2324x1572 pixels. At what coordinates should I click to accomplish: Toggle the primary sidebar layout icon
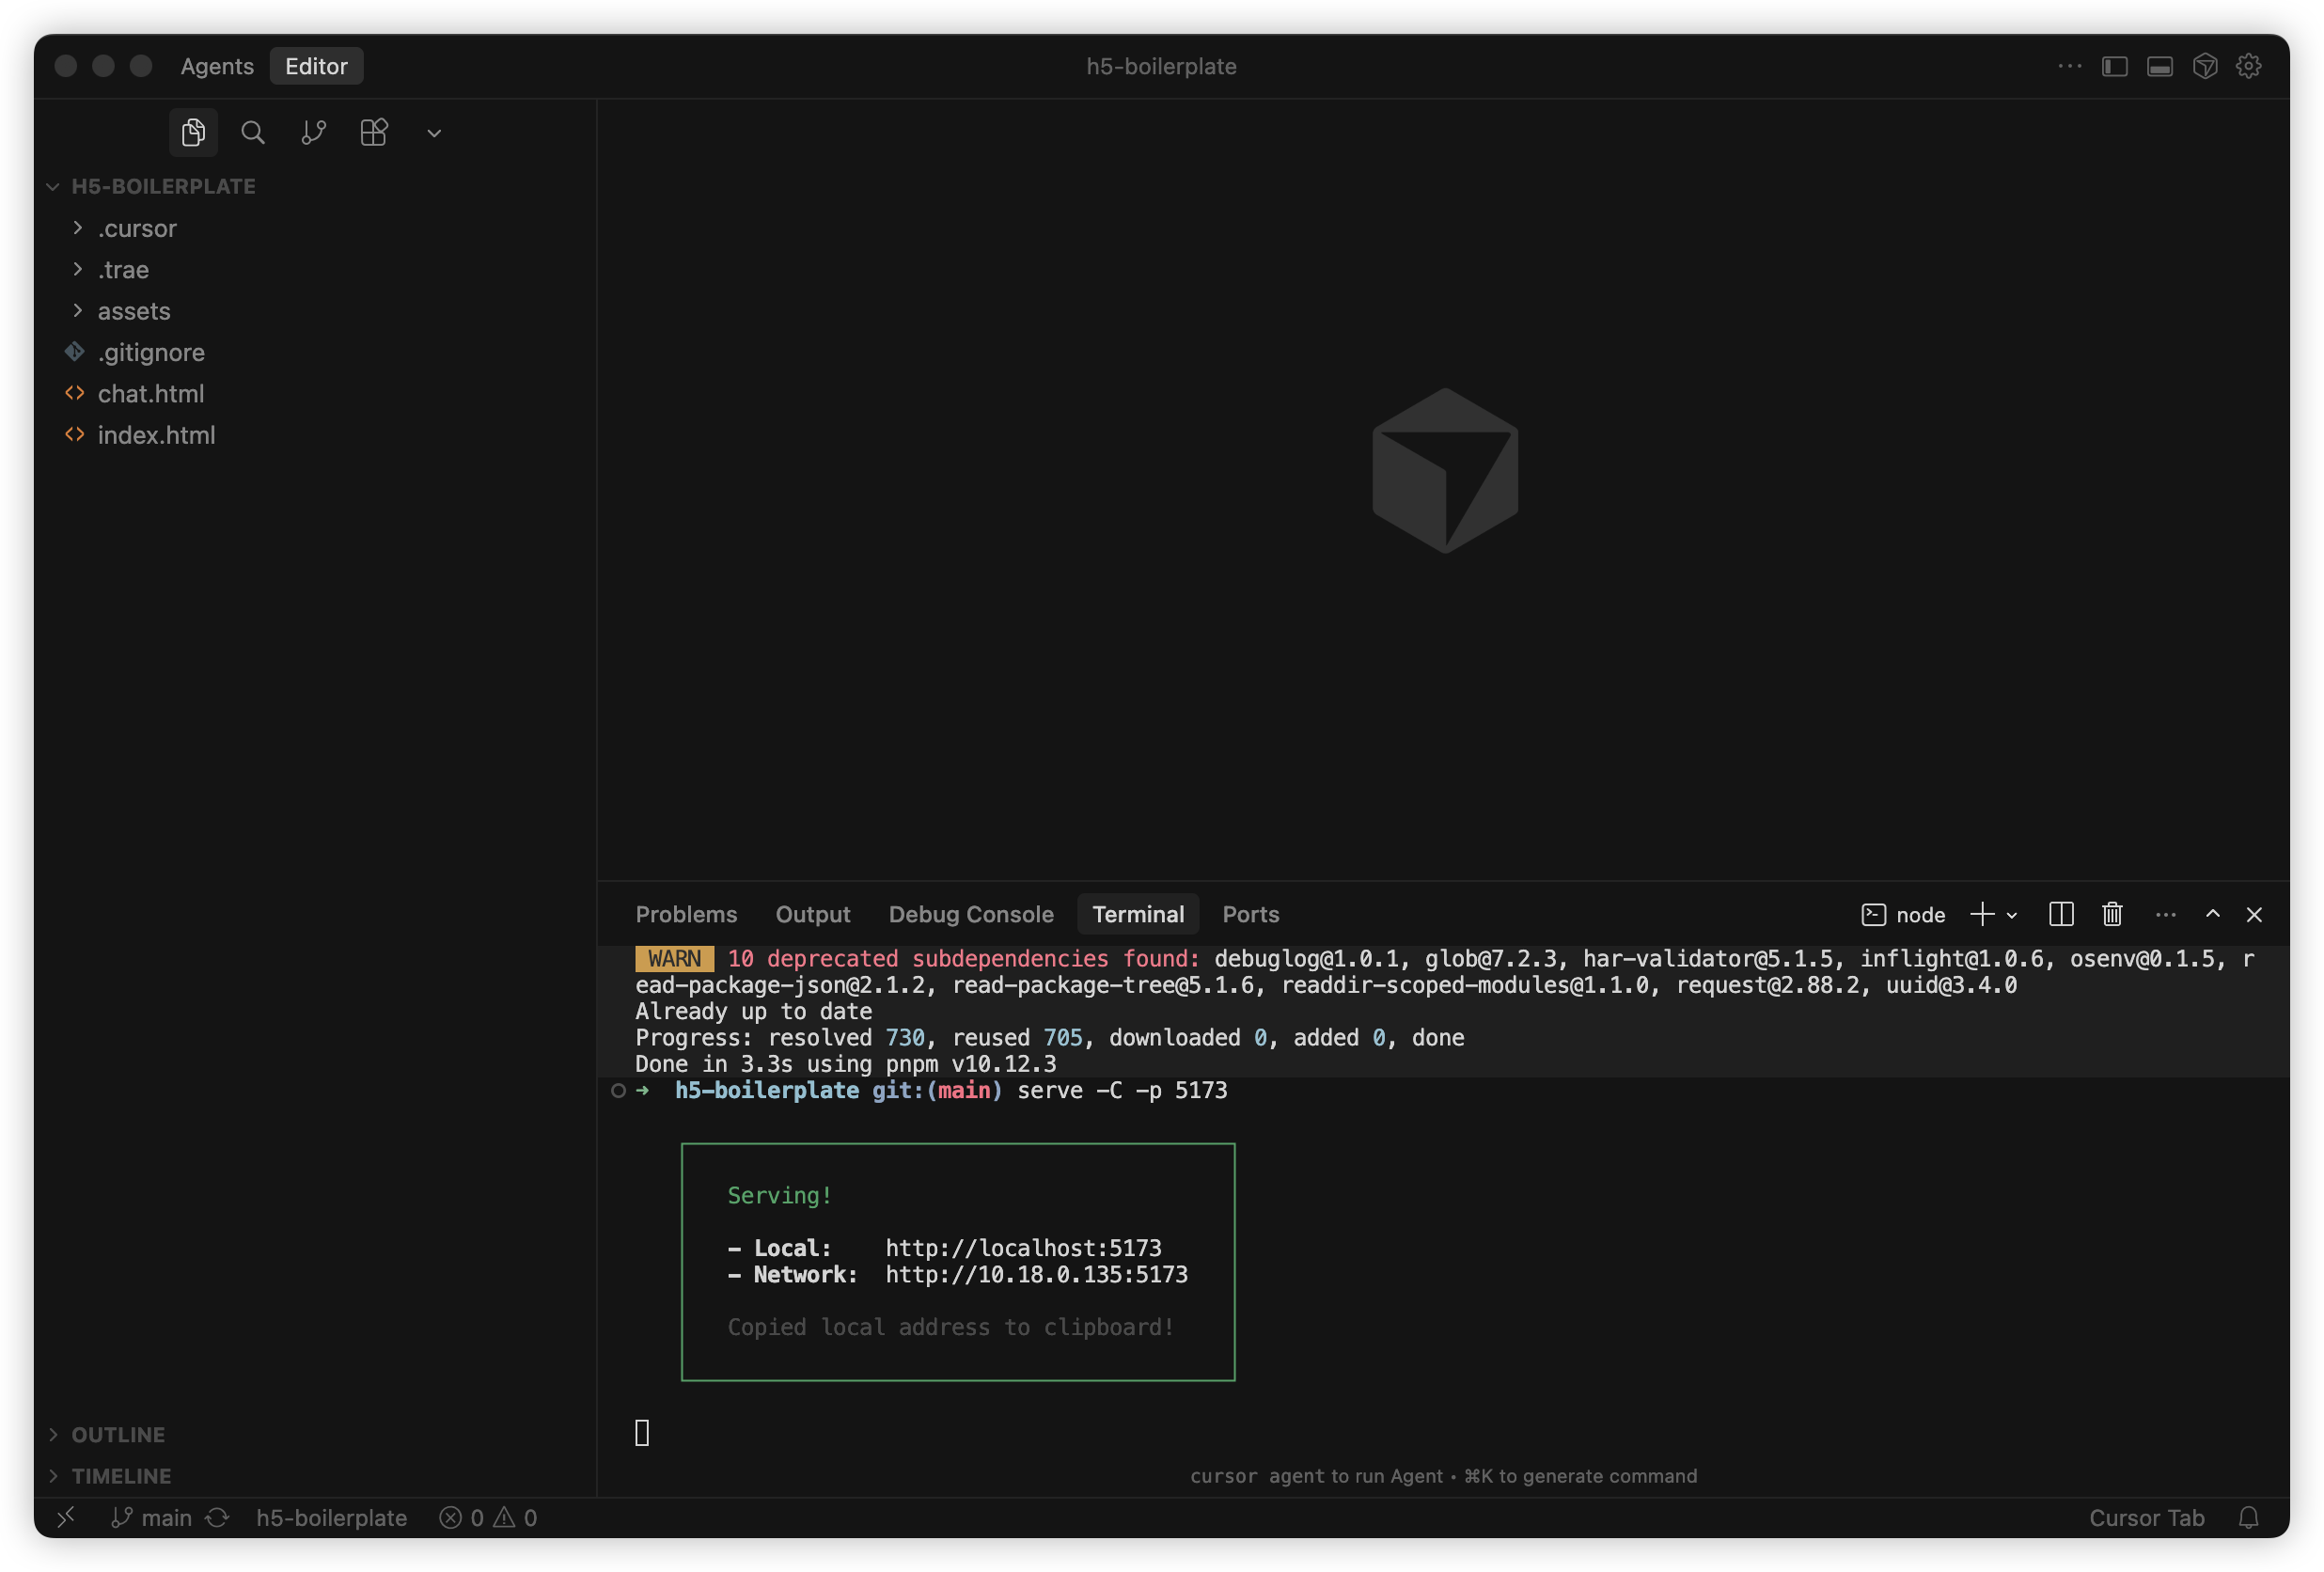pyautogui.click(x=2114, y=66)
